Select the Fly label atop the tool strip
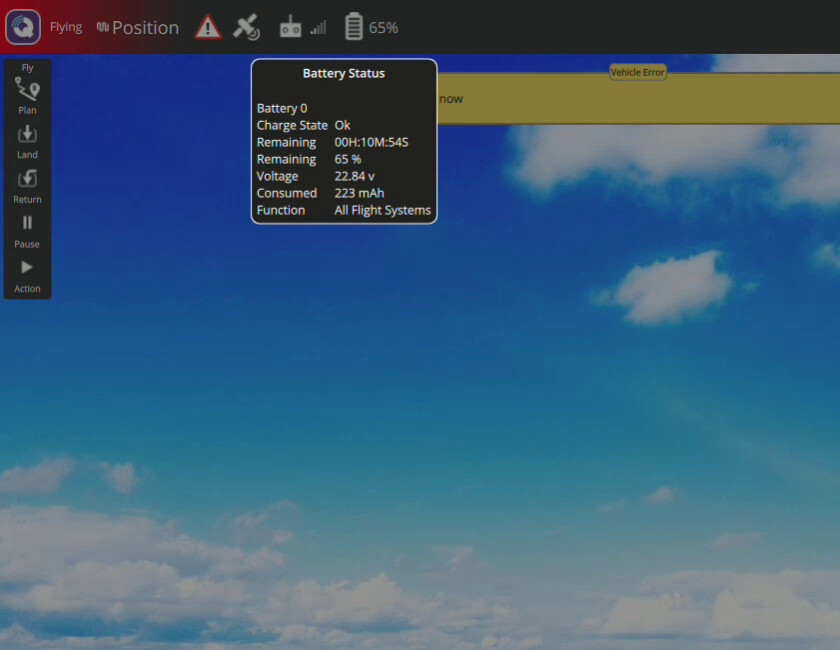Screen dimensions: 840x650 [x=27, y=68]
